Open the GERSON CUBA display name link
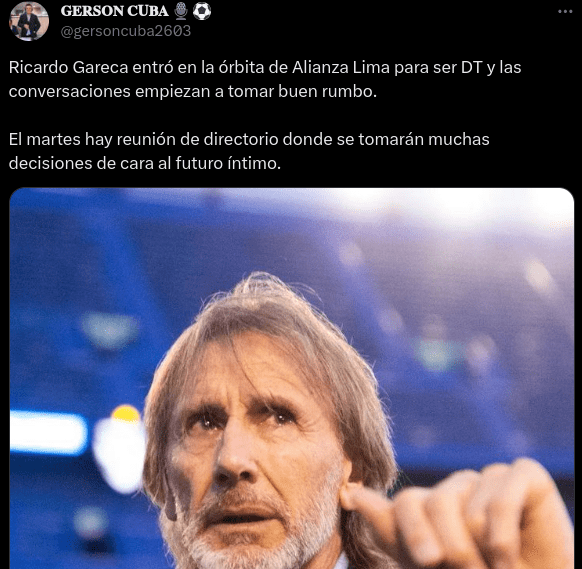The height and width of the screenshot is (569, 582). coord(114,11)
